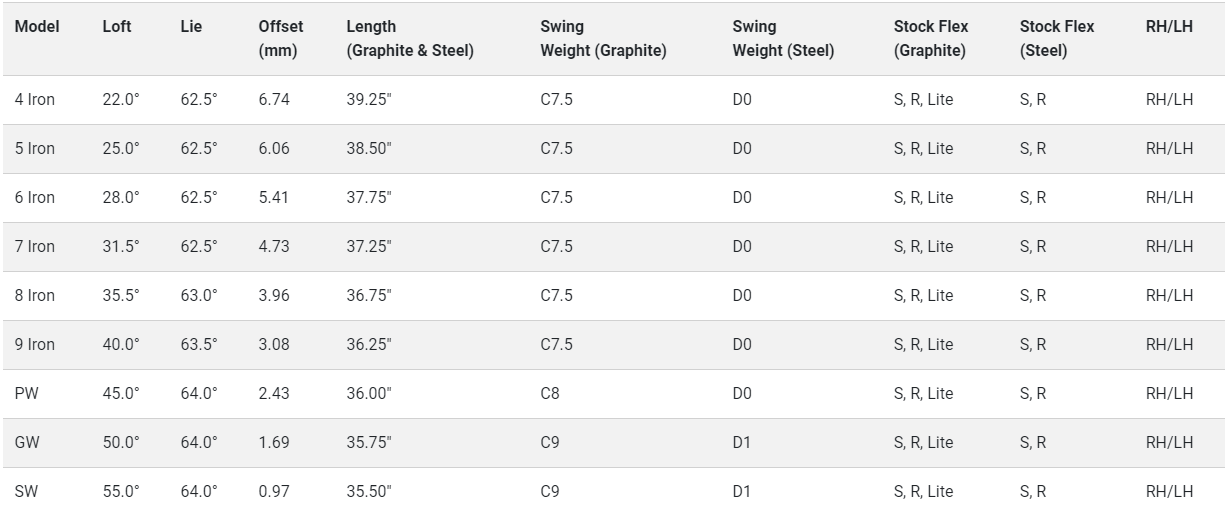Click the Swing Weight (Graphite) header
This screenshot has width=1225, height=516.
[x=603, y=38]
